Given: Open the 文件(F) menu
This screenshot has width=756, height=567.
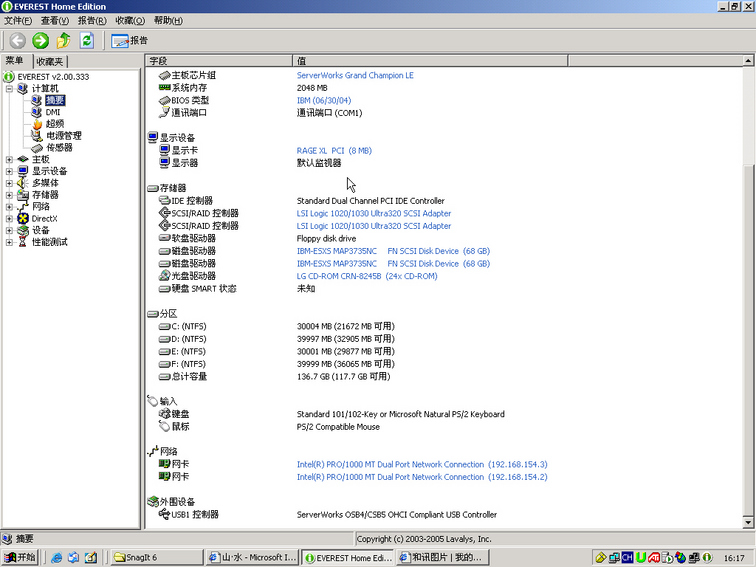Looking at the screenshot, I should click(x=18, y=21).
